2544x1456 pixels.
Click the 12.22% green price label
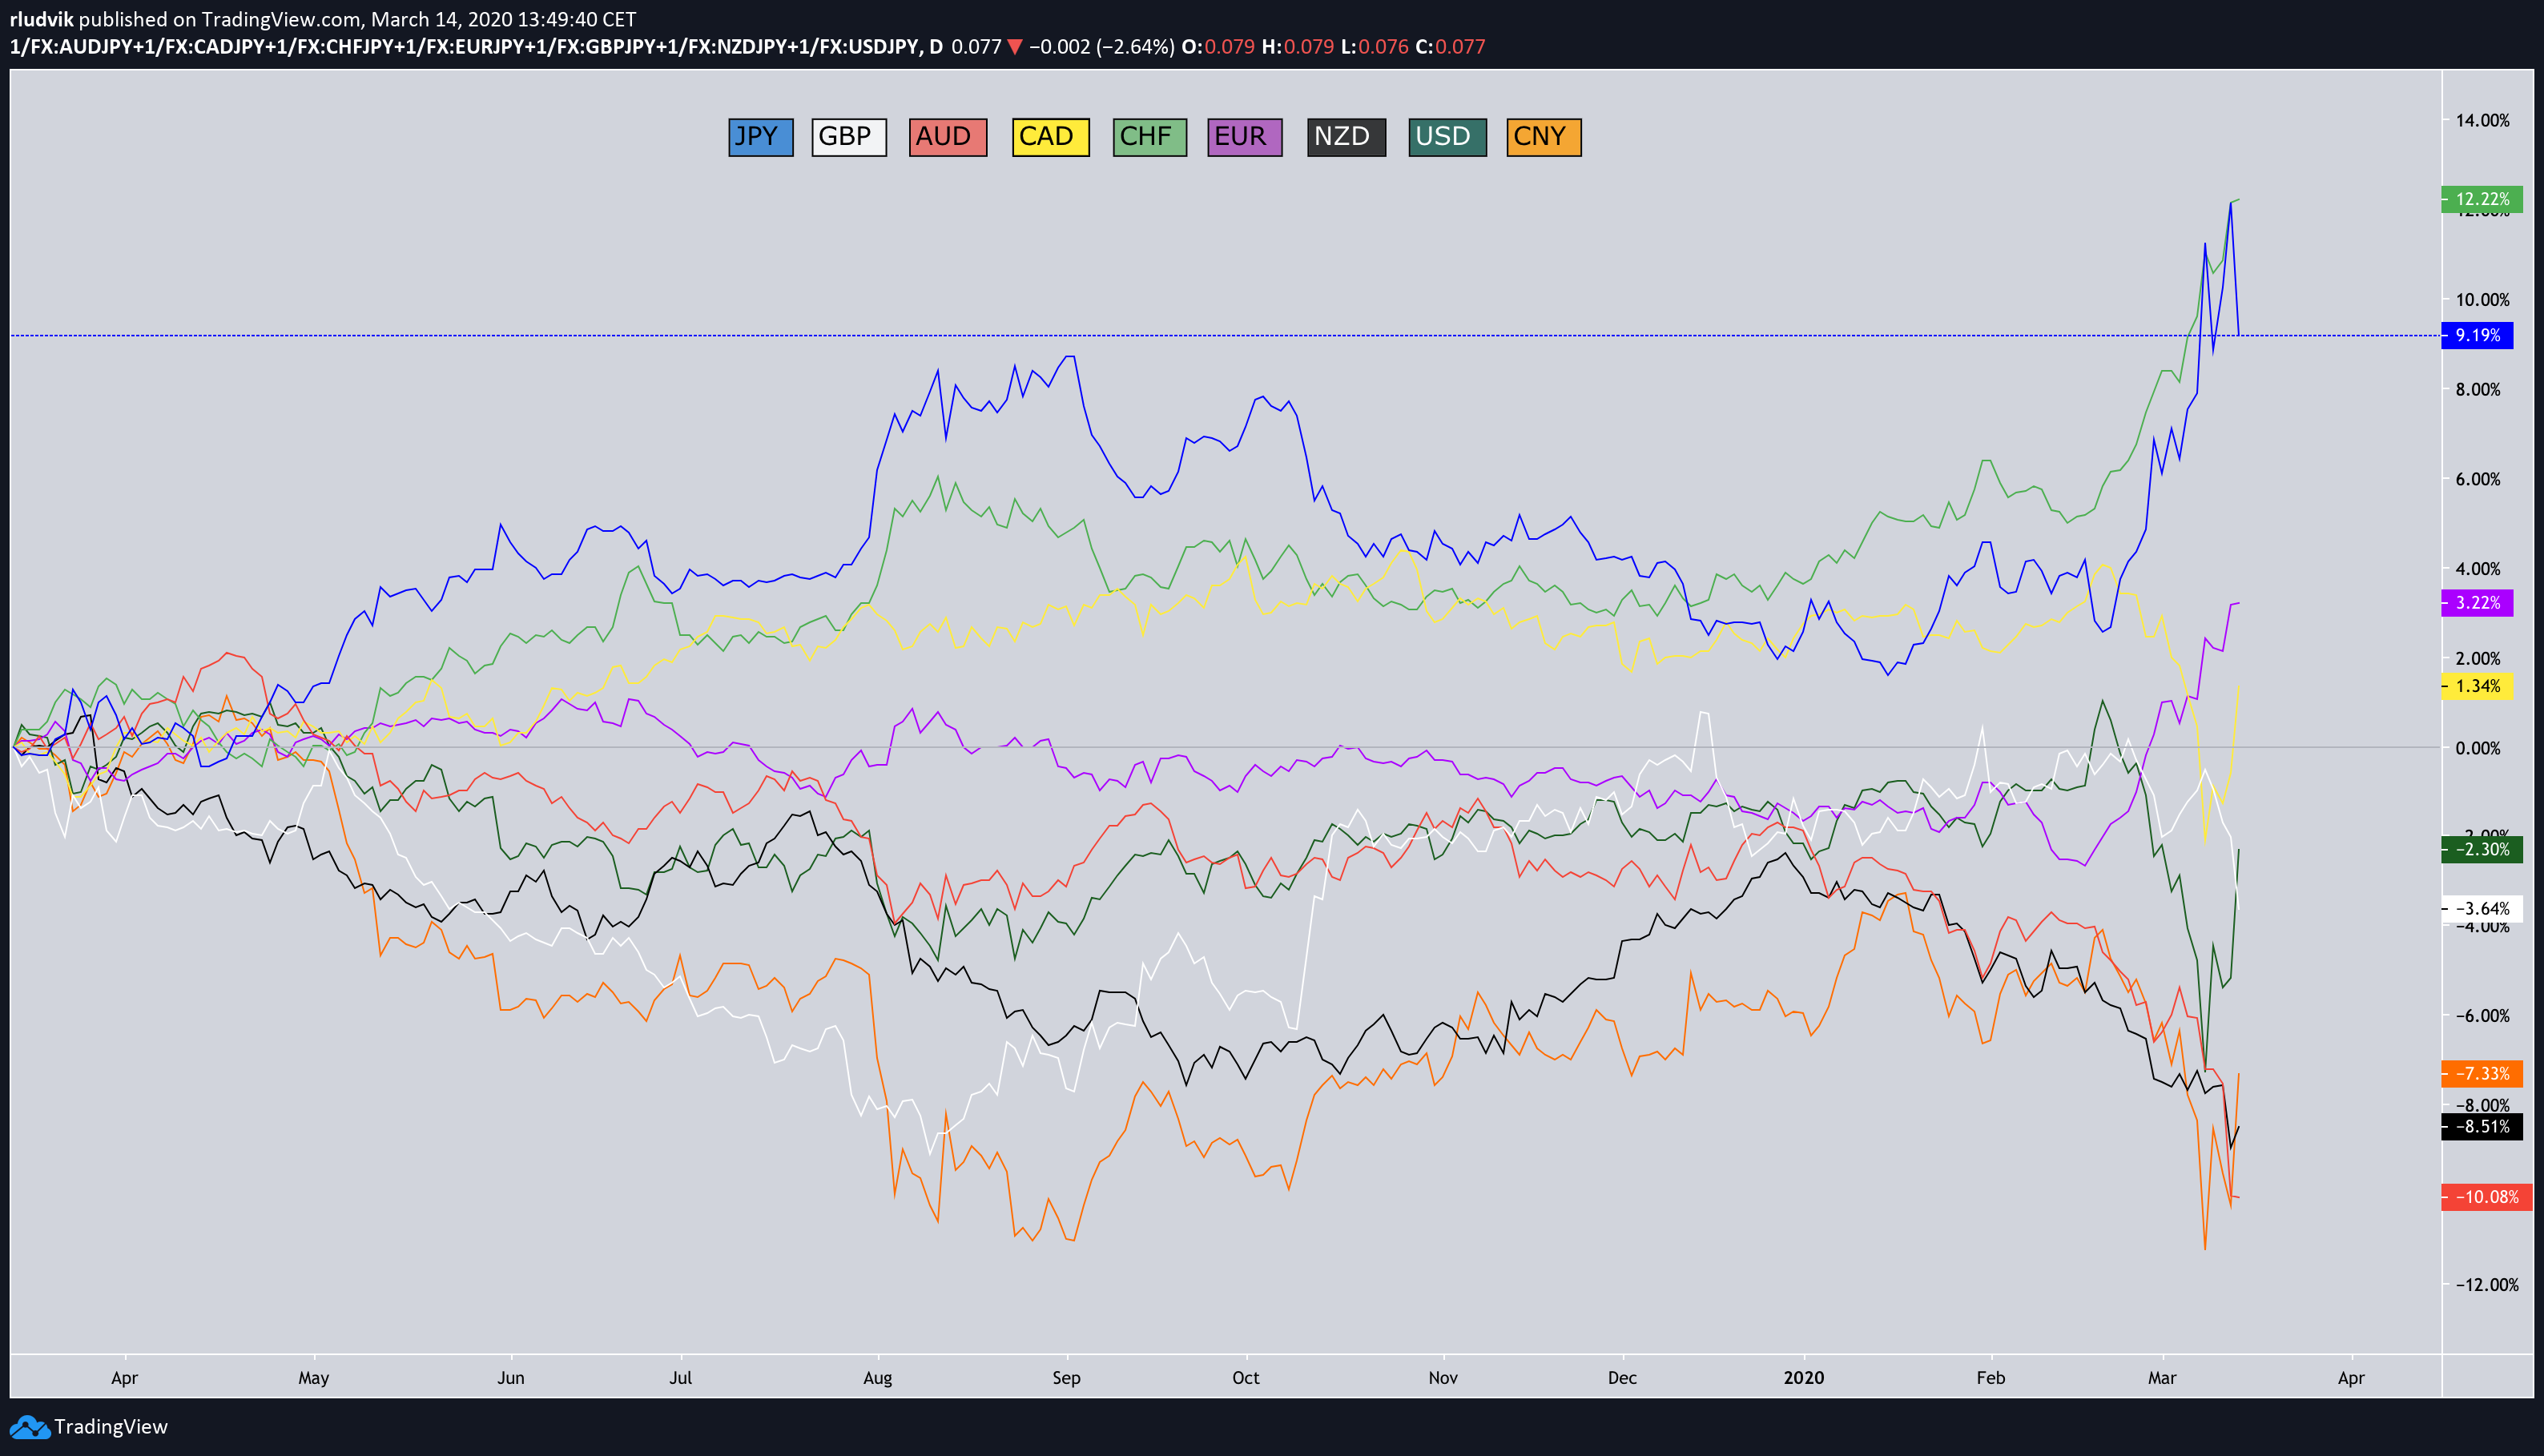point(2481,199)
